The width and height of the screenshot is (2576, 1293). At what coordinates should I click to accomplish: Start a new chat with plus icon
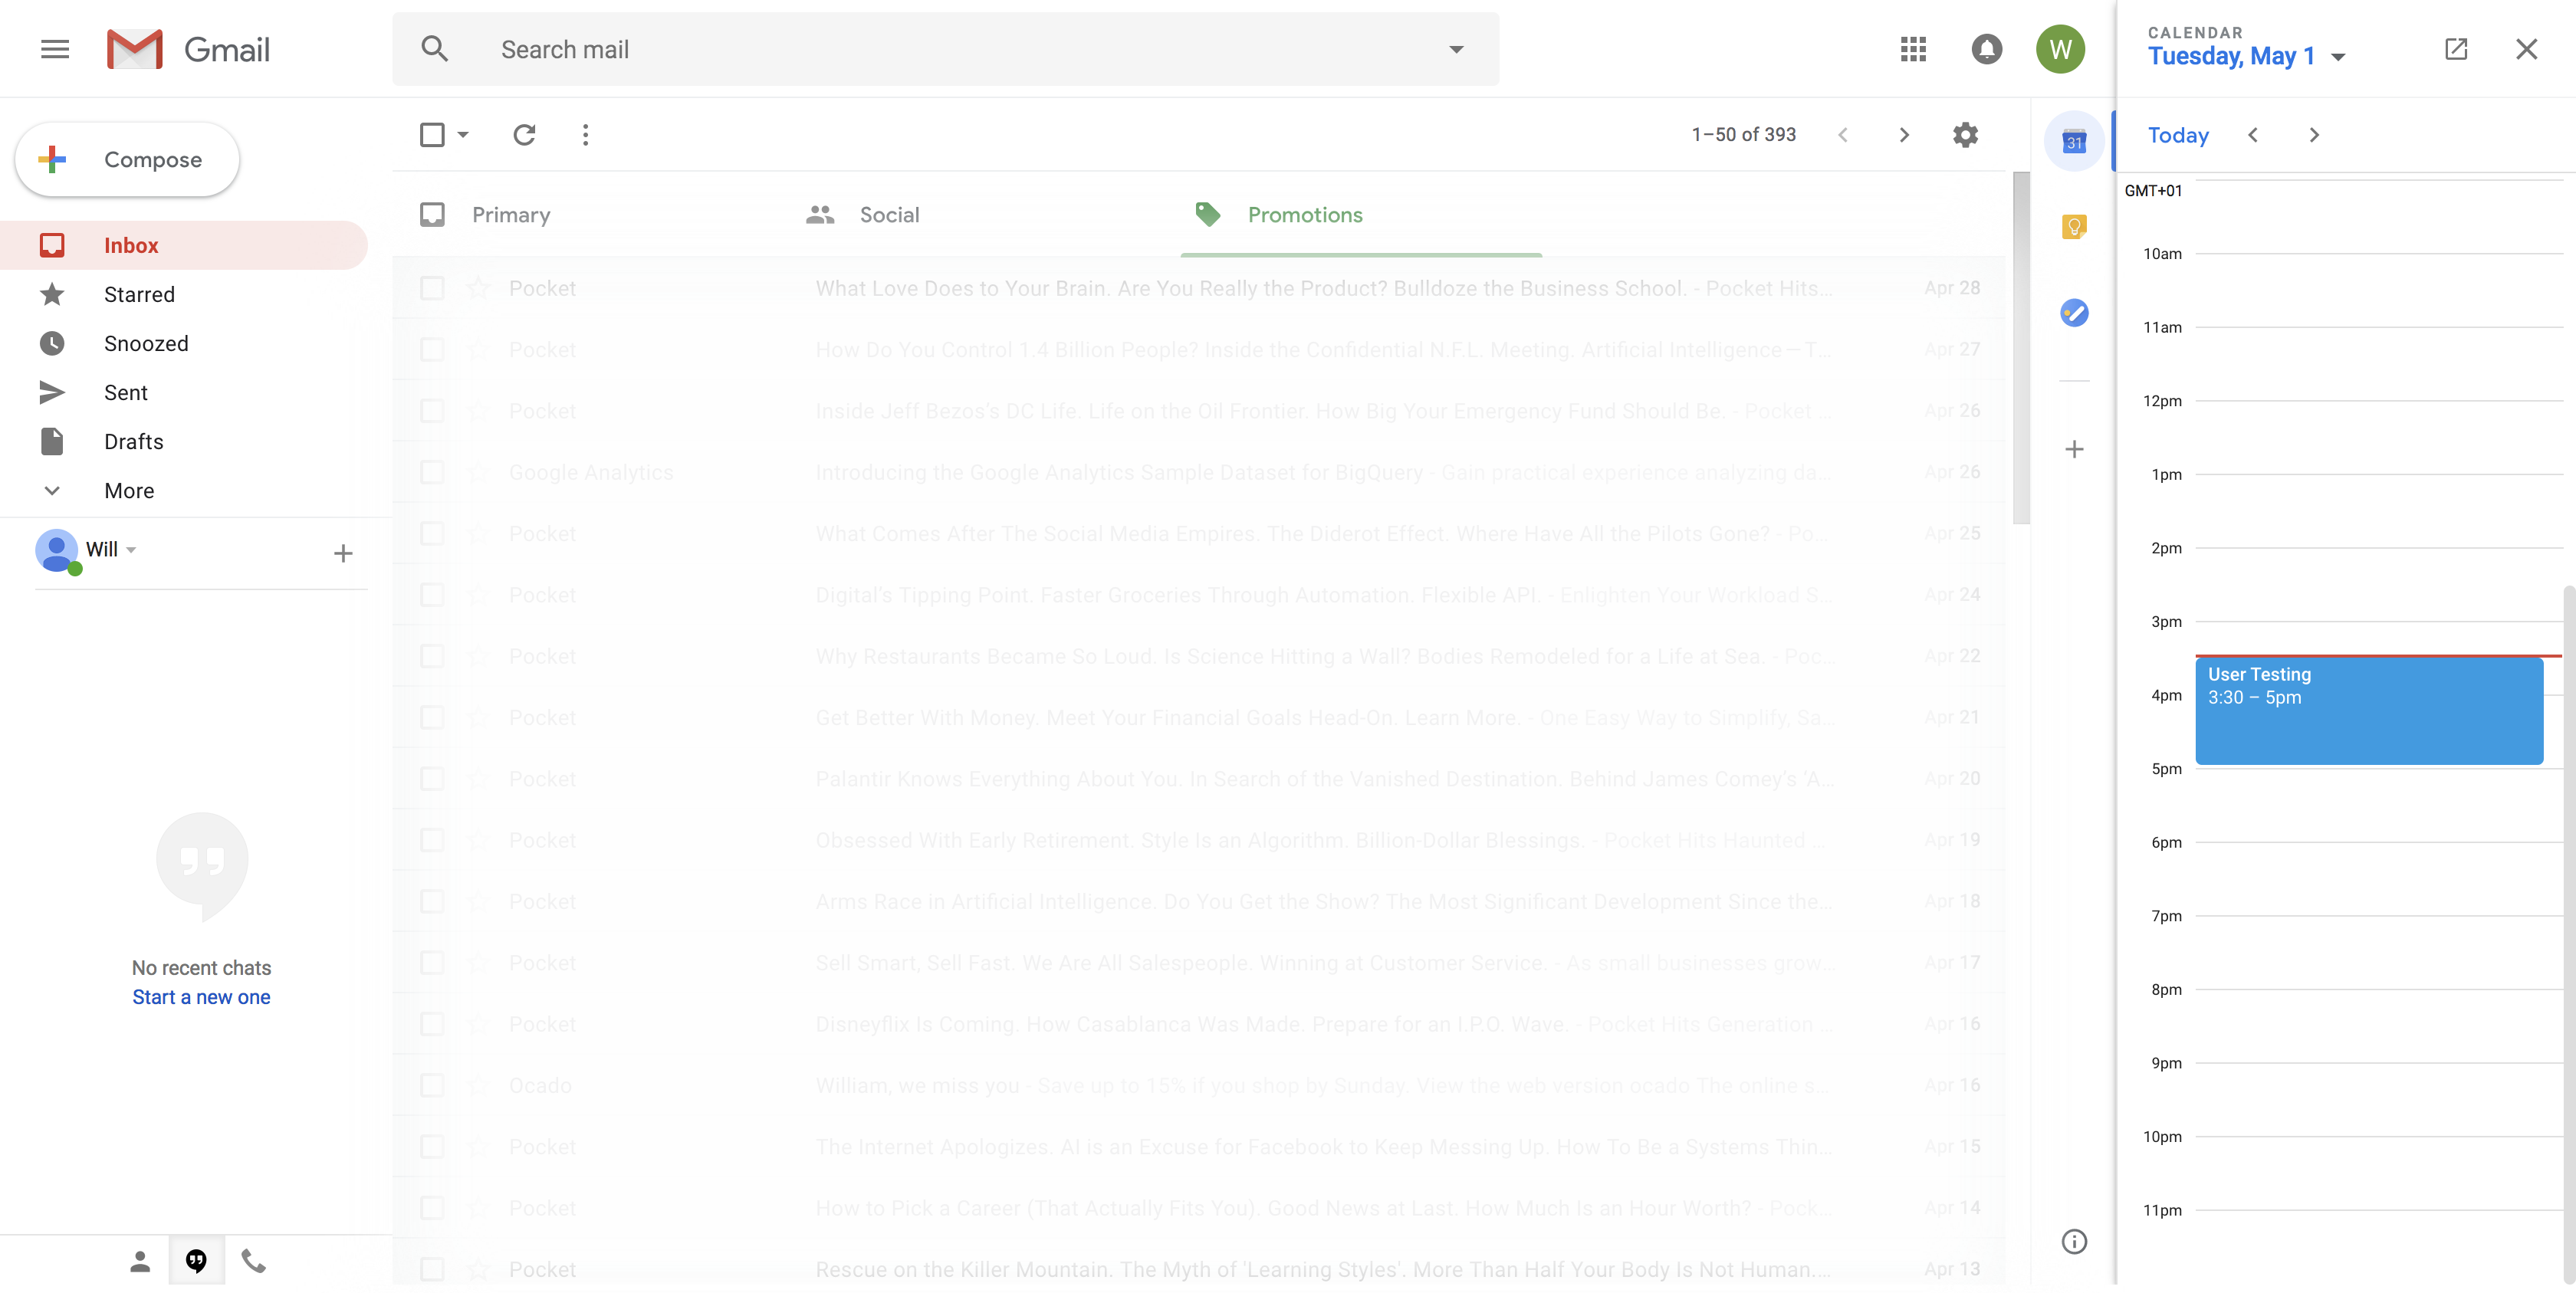pos(343,553)
